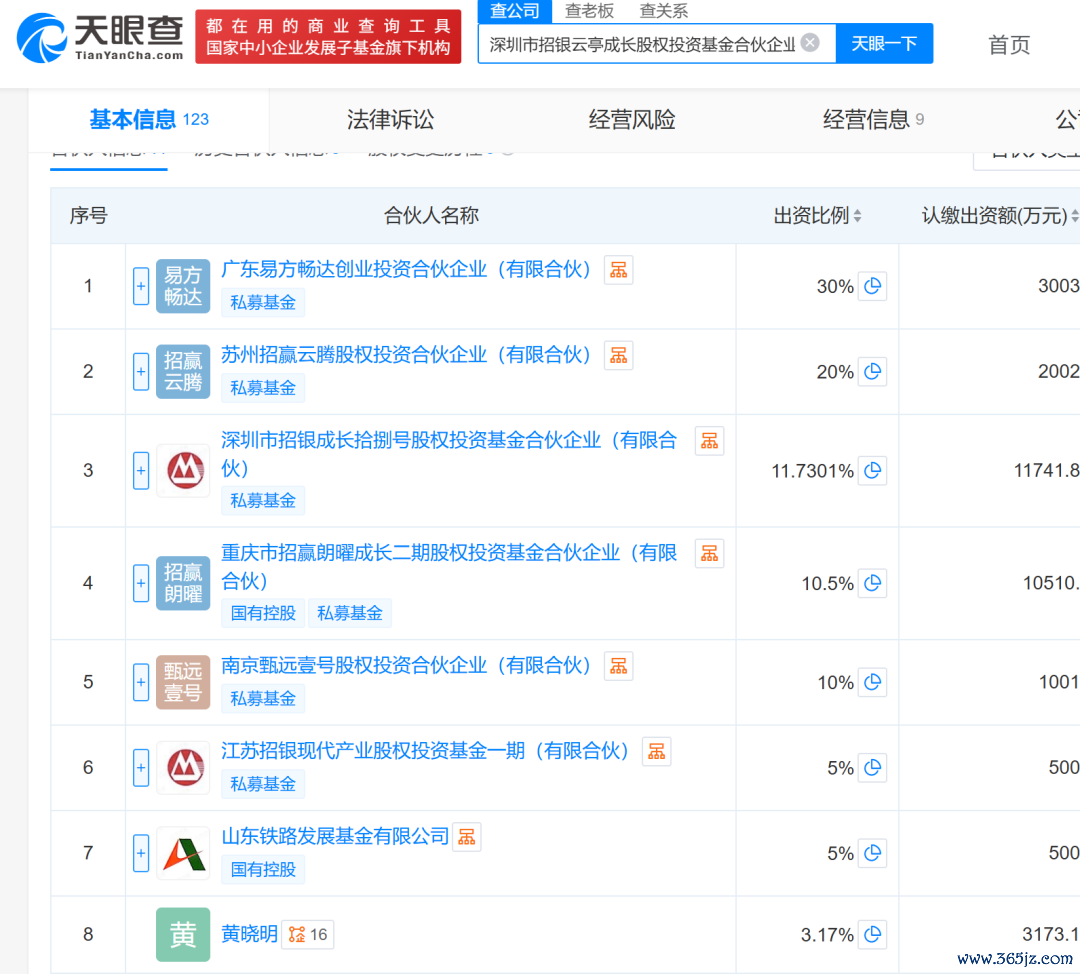
Task: Open 黄晓明 partner link
Action: point(249,934)
